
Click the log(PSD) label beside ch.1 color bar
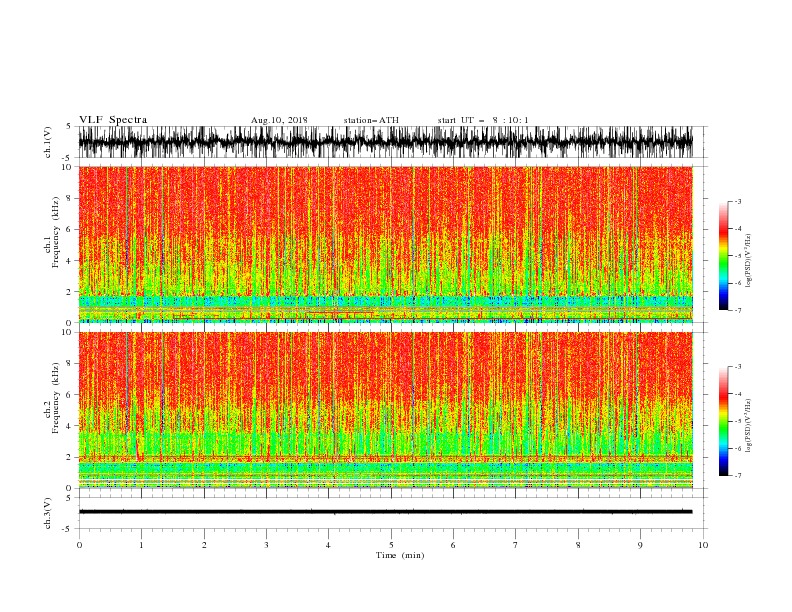749,261
